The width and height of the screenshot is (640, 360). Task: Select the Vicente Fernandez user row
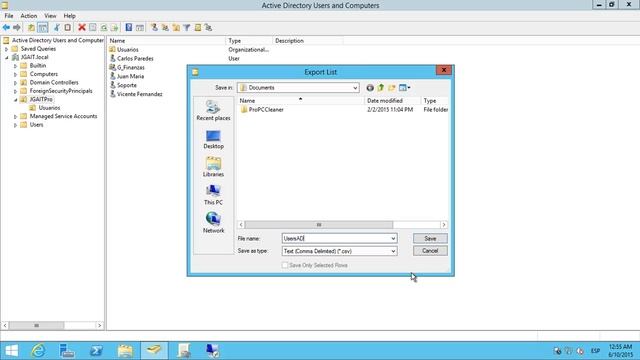[136, 94]
